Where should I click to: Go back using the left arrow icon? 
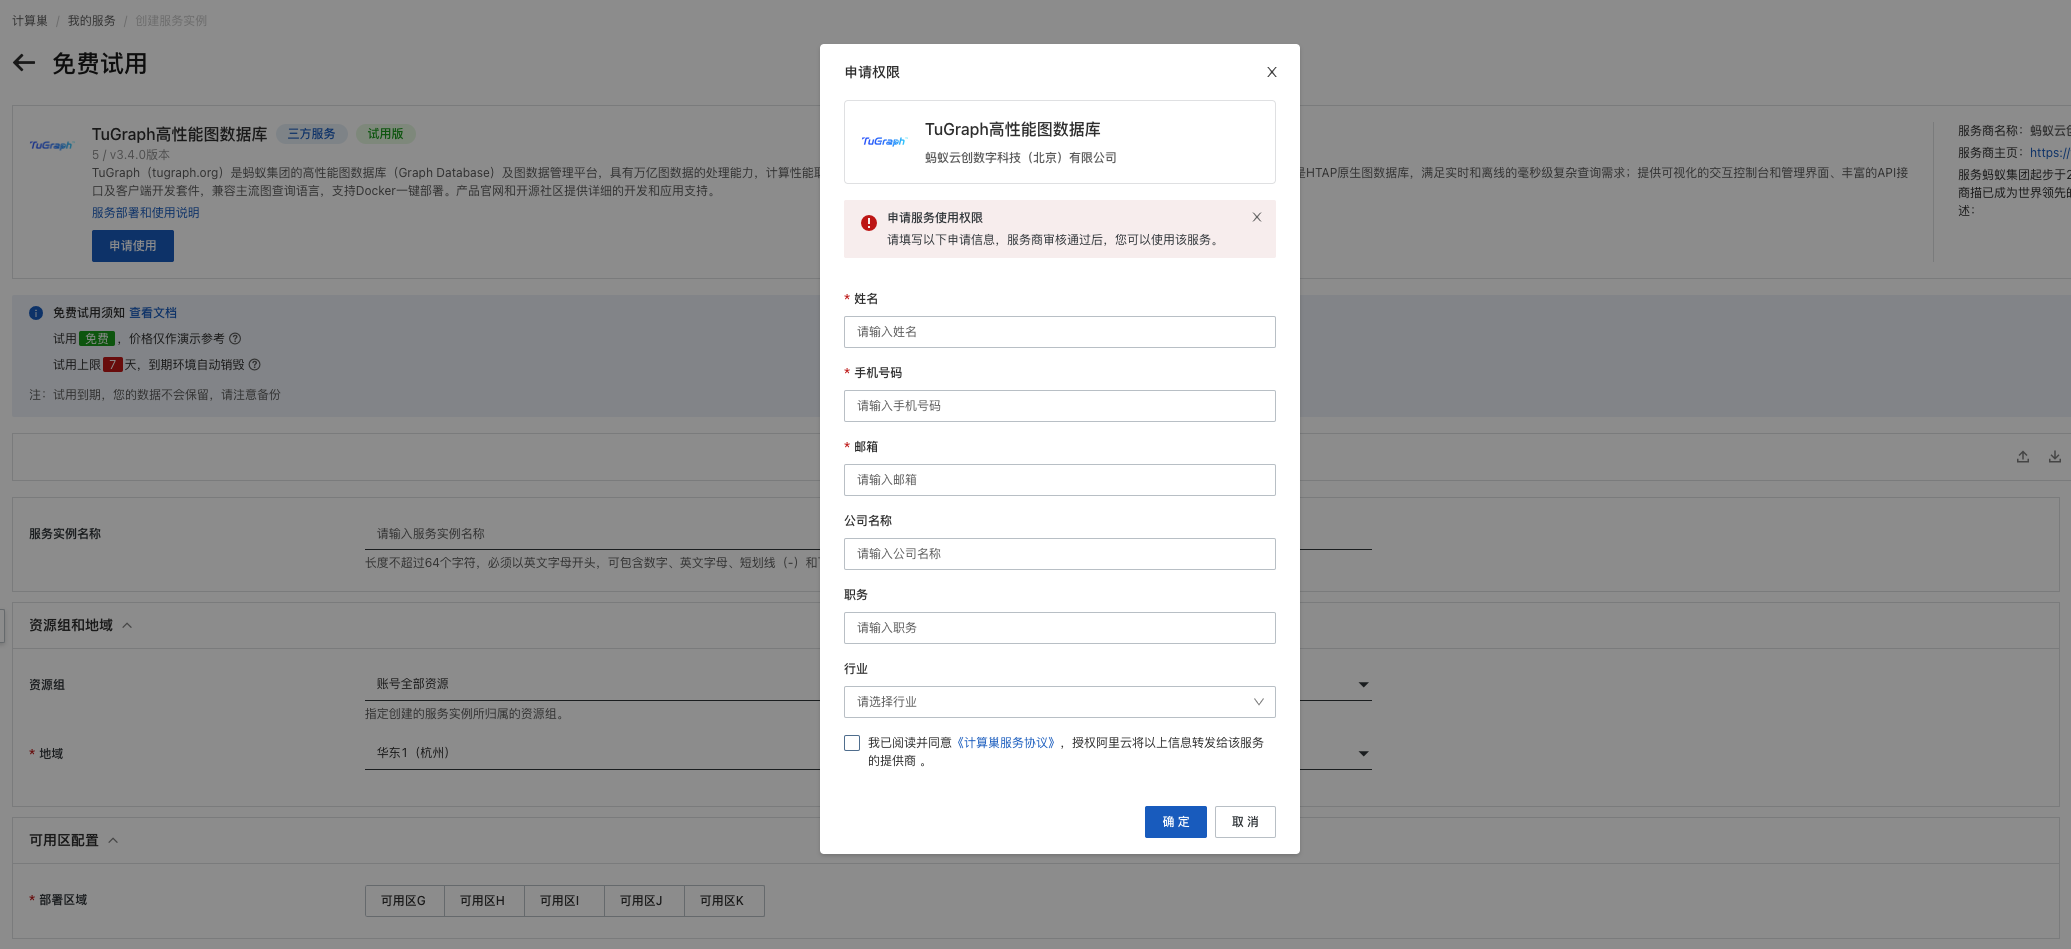(24, 64)
